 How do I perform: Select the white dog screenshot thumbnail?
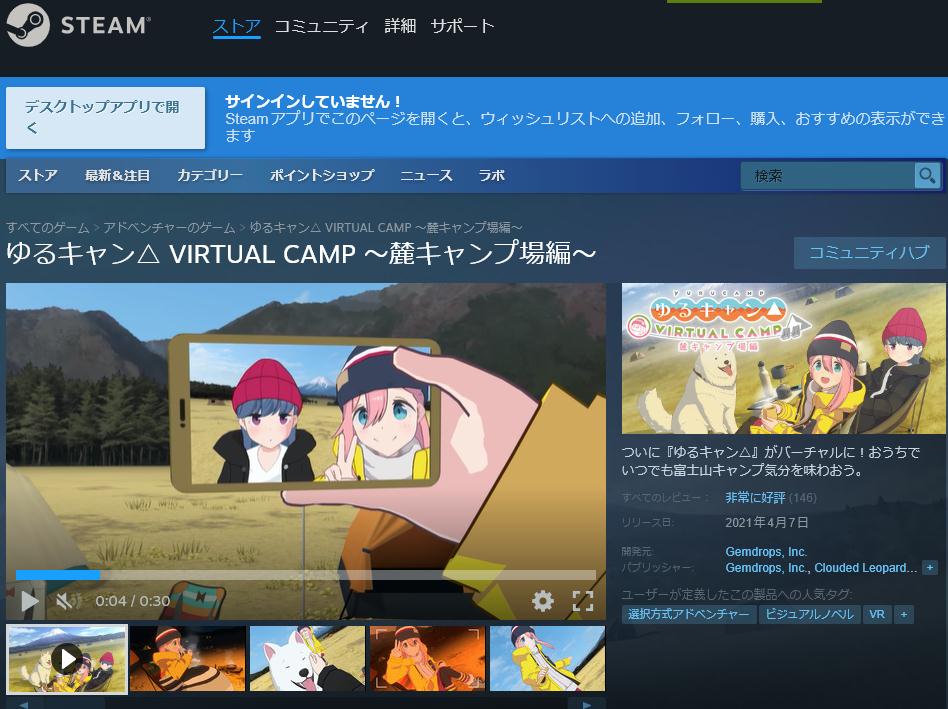tap(307, 659)
